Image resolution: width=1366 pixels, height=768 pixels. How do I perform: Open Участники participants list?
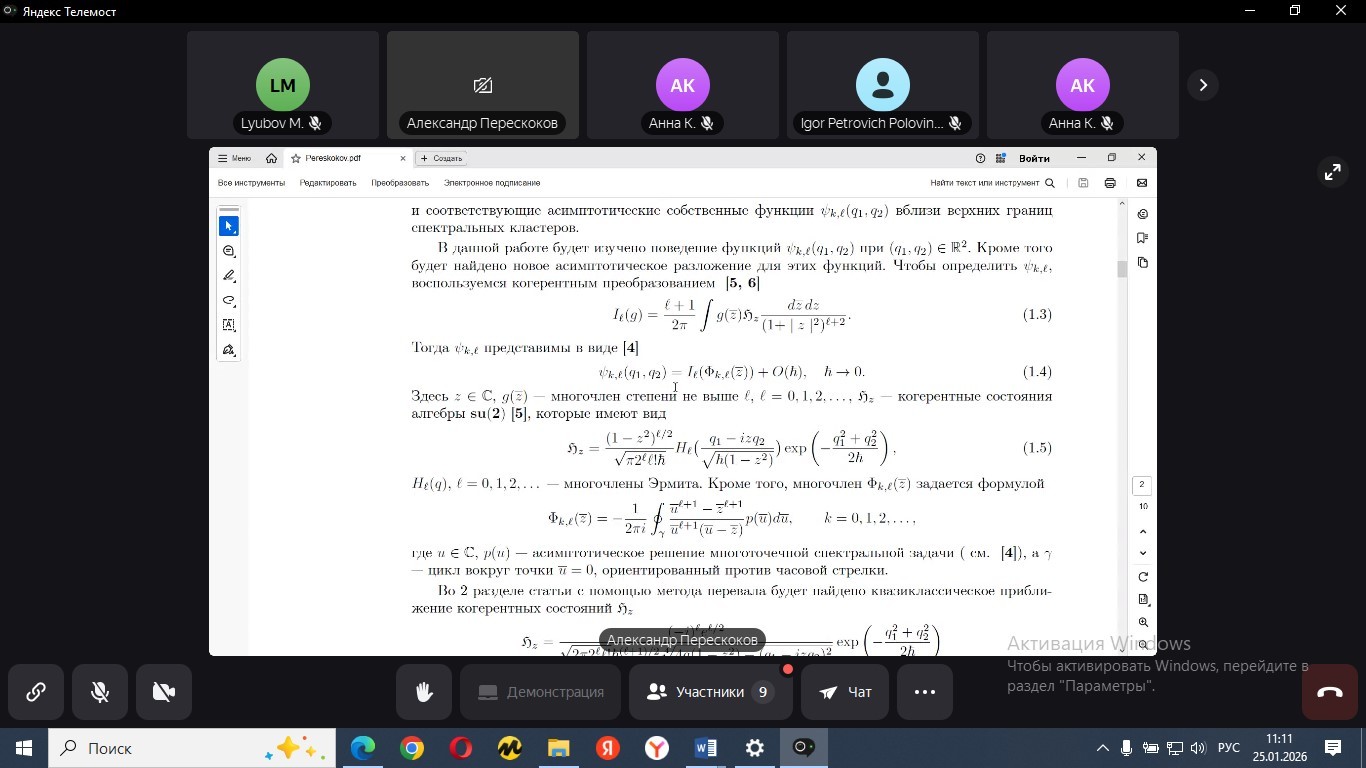point(710,692)
